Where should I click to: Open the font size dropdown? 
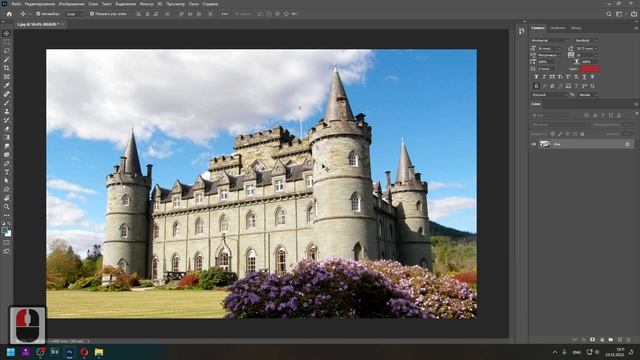coord(549,49)
